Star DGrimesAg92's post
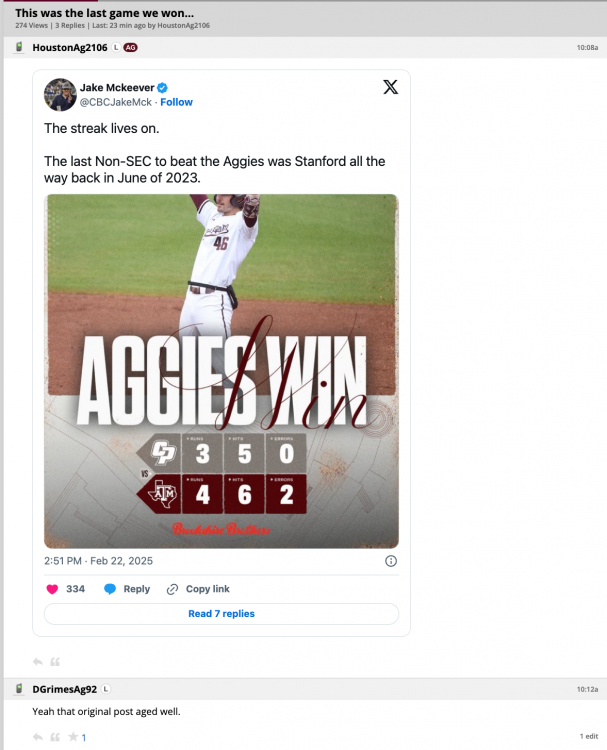This screenshot has width=607, height=750. 72,737
